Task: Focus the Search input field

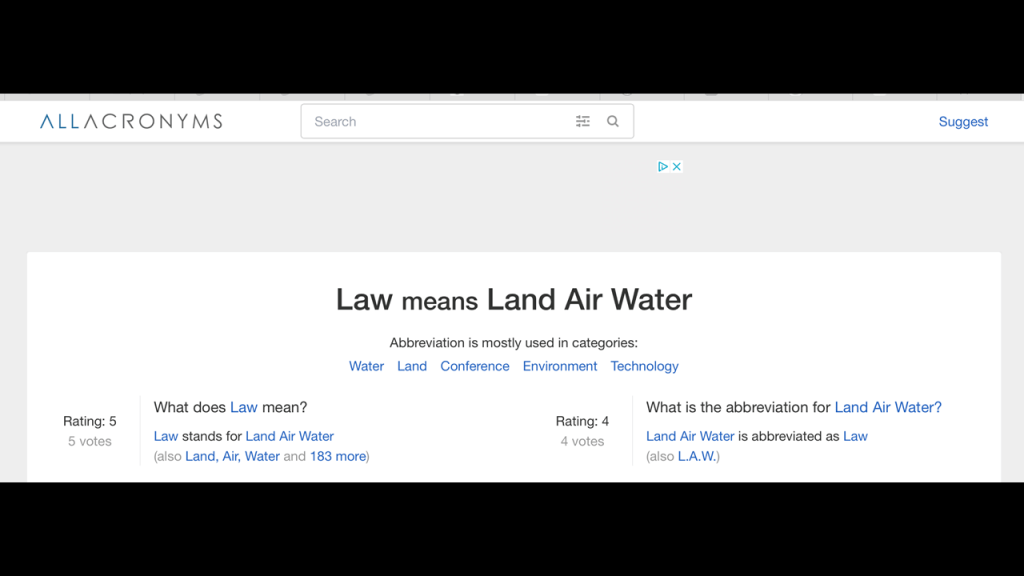Action: [x=435, y=122]
